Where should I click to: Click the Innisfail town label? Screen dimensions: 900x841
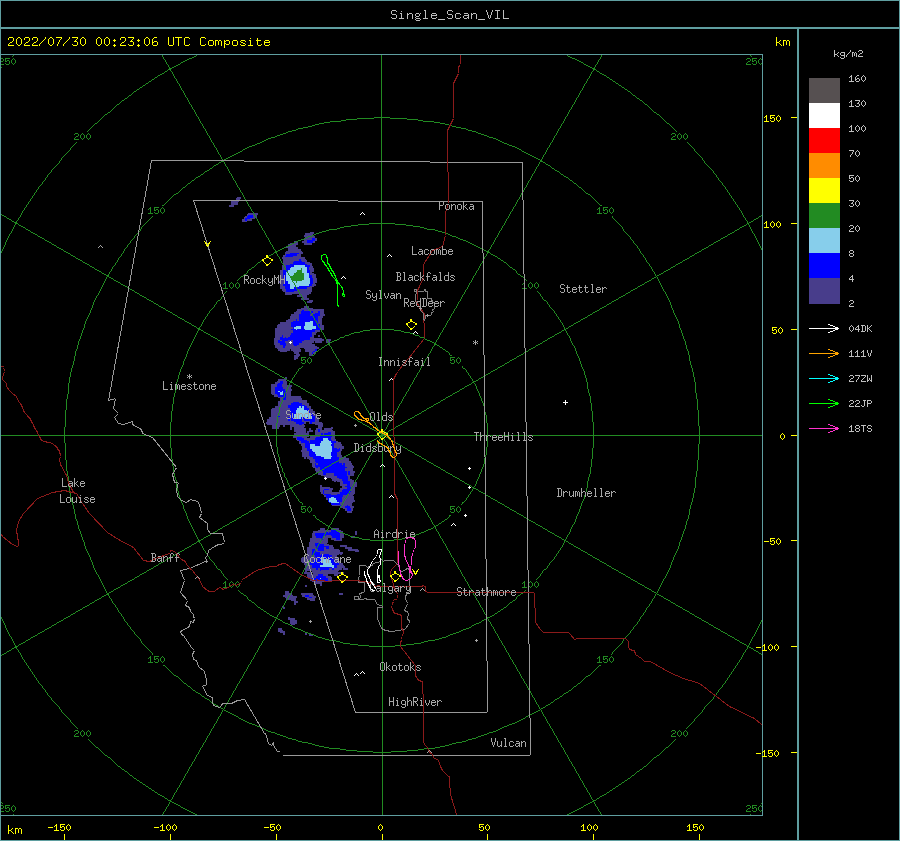(404, 362)
